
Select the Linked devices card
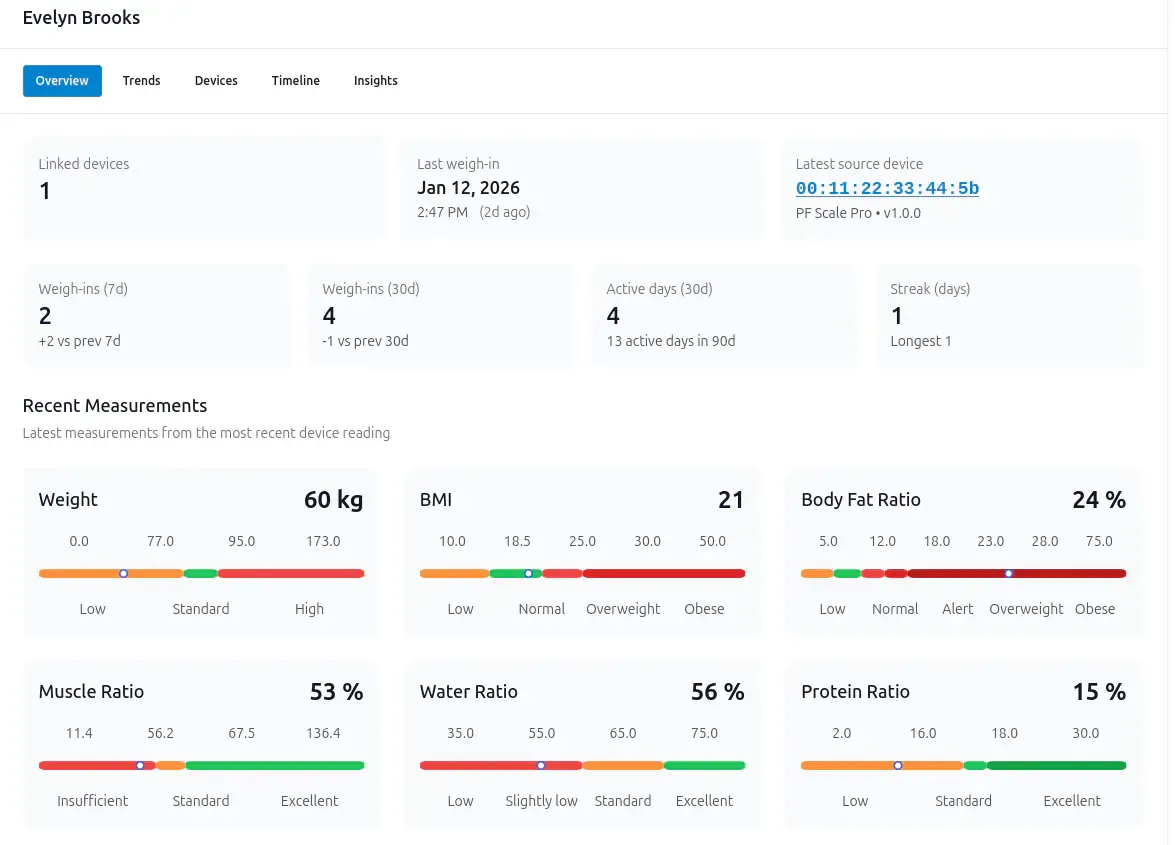(x=203, y=188)
